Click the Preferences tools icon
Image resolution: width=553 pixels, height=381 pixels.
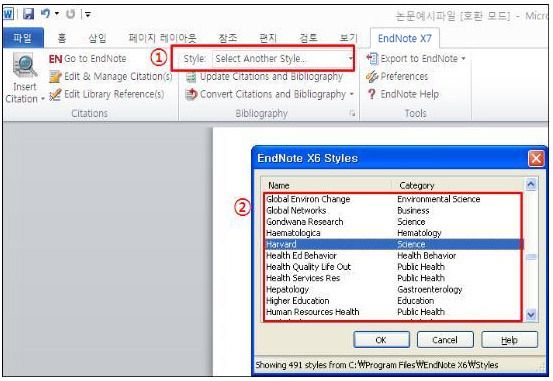tap(372, 76)
